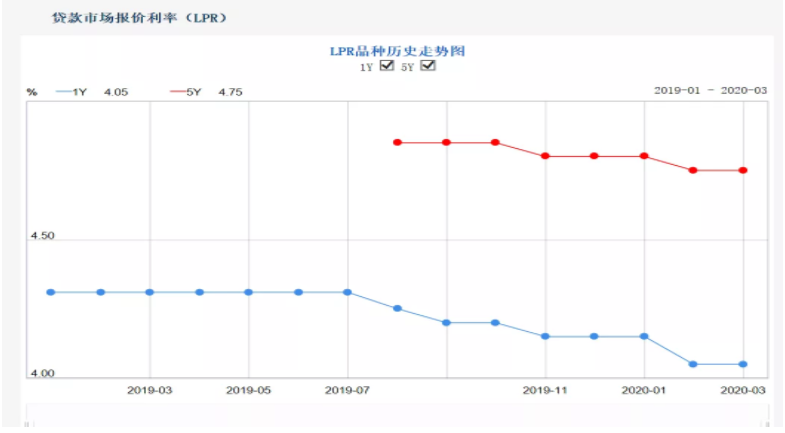Select the first red 5Y data point

[398, 143]
